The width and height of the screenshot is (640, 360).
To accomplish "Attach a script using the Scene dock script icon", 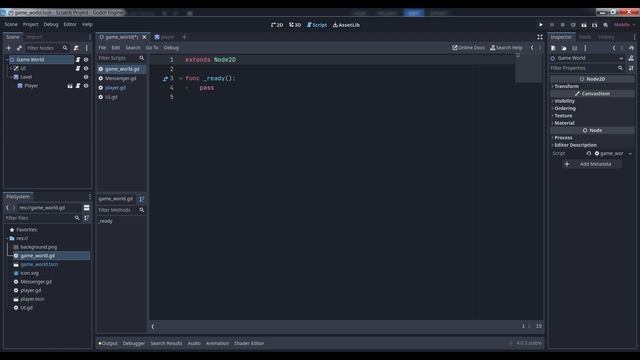I will (x=76, y=48).
